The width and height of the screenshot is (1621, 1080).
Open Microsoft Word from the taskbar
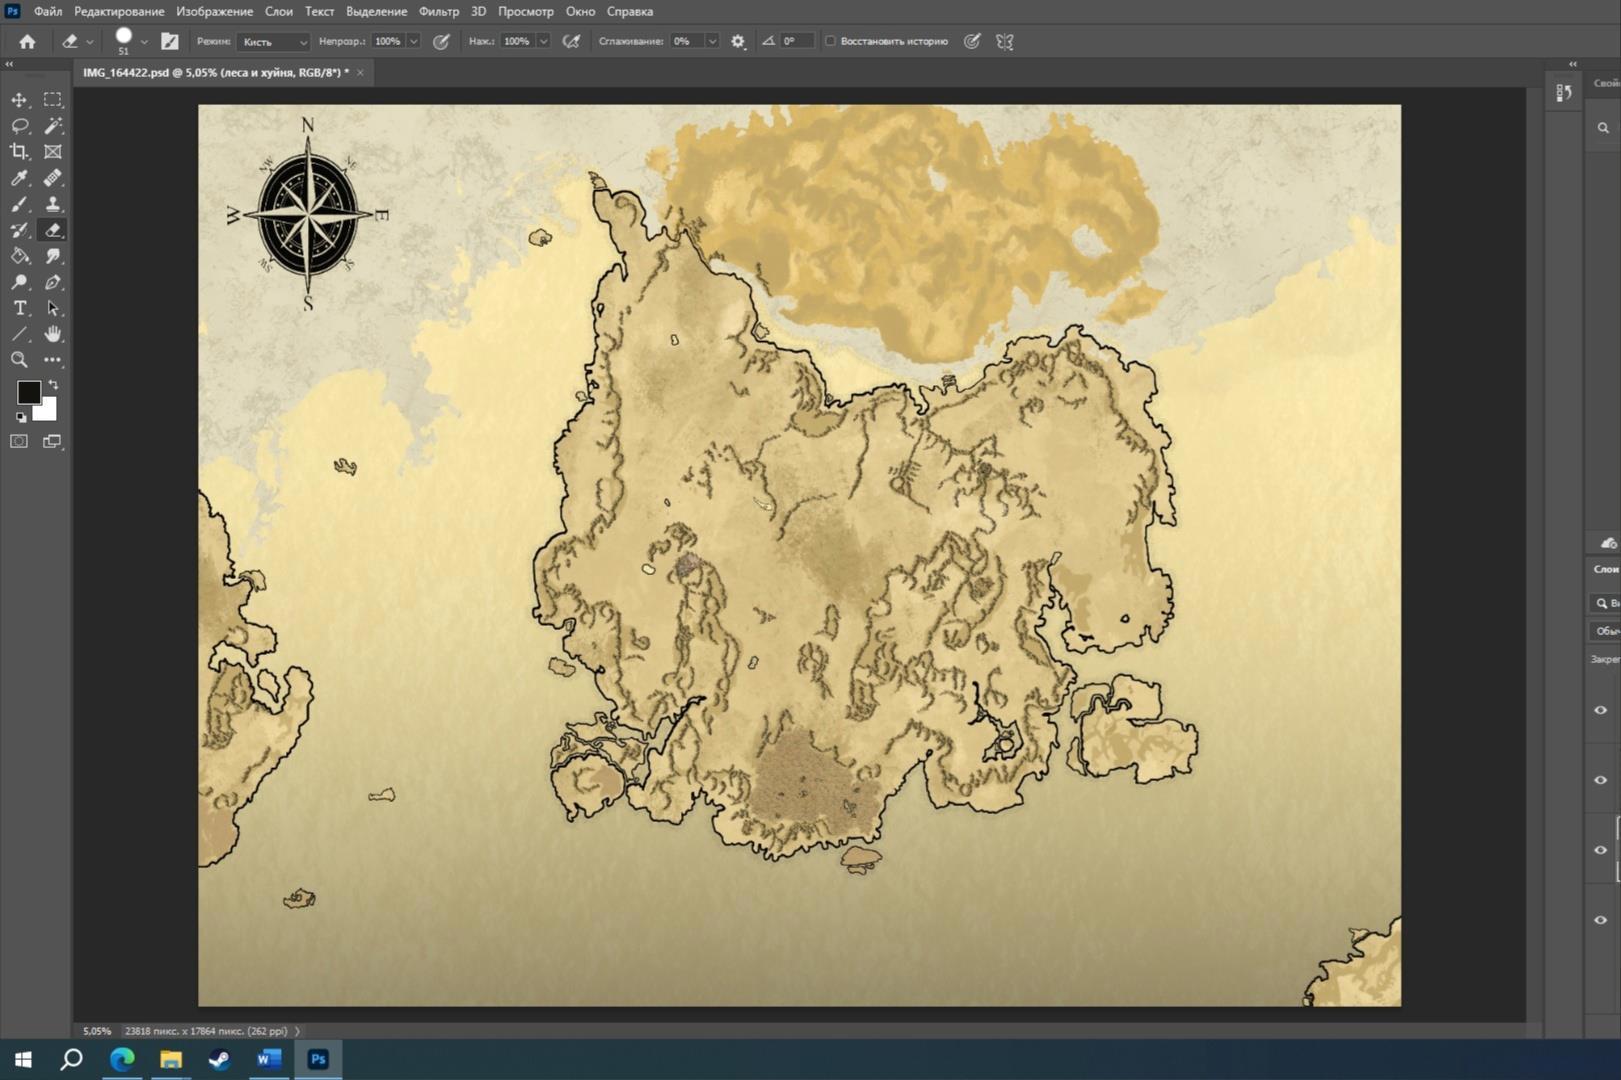(x=269, y=1059)
